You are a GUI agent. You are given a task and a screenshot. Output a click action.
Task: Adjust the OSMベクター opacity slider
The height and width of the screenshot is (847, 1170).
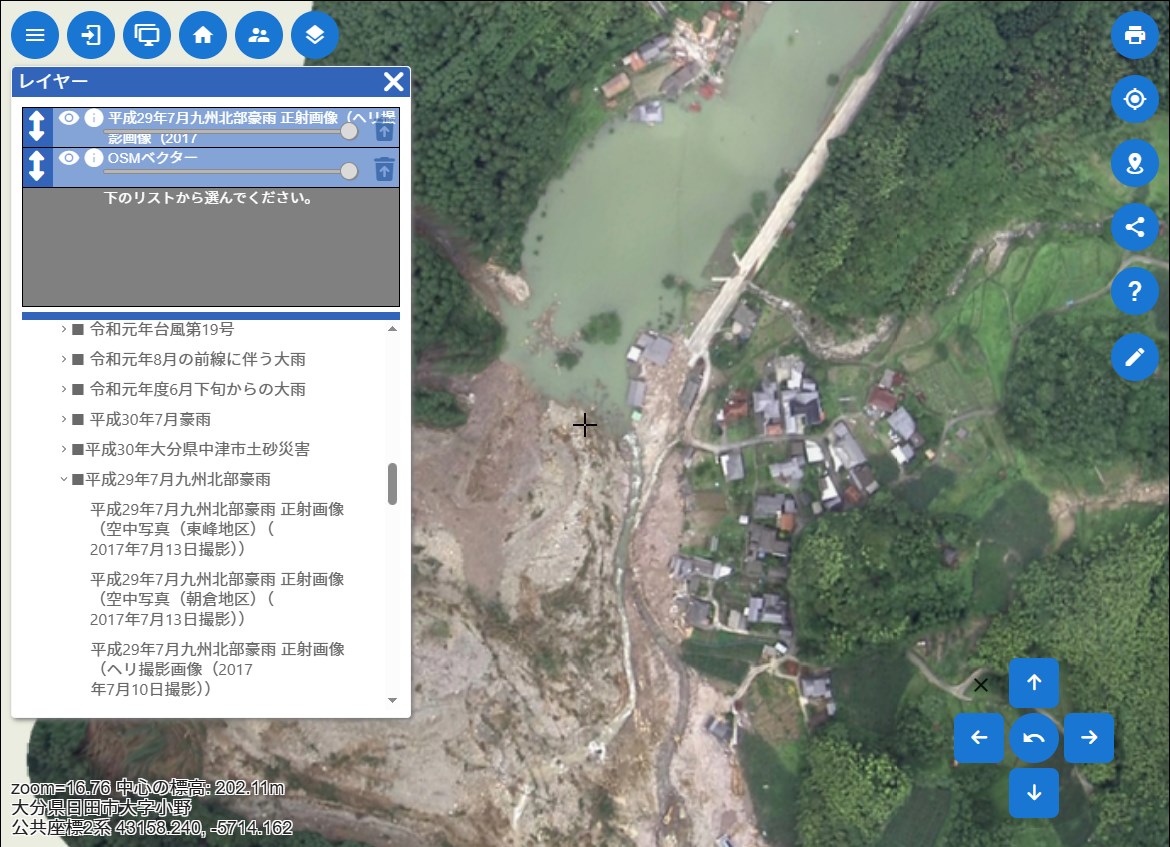pos(348,172)
